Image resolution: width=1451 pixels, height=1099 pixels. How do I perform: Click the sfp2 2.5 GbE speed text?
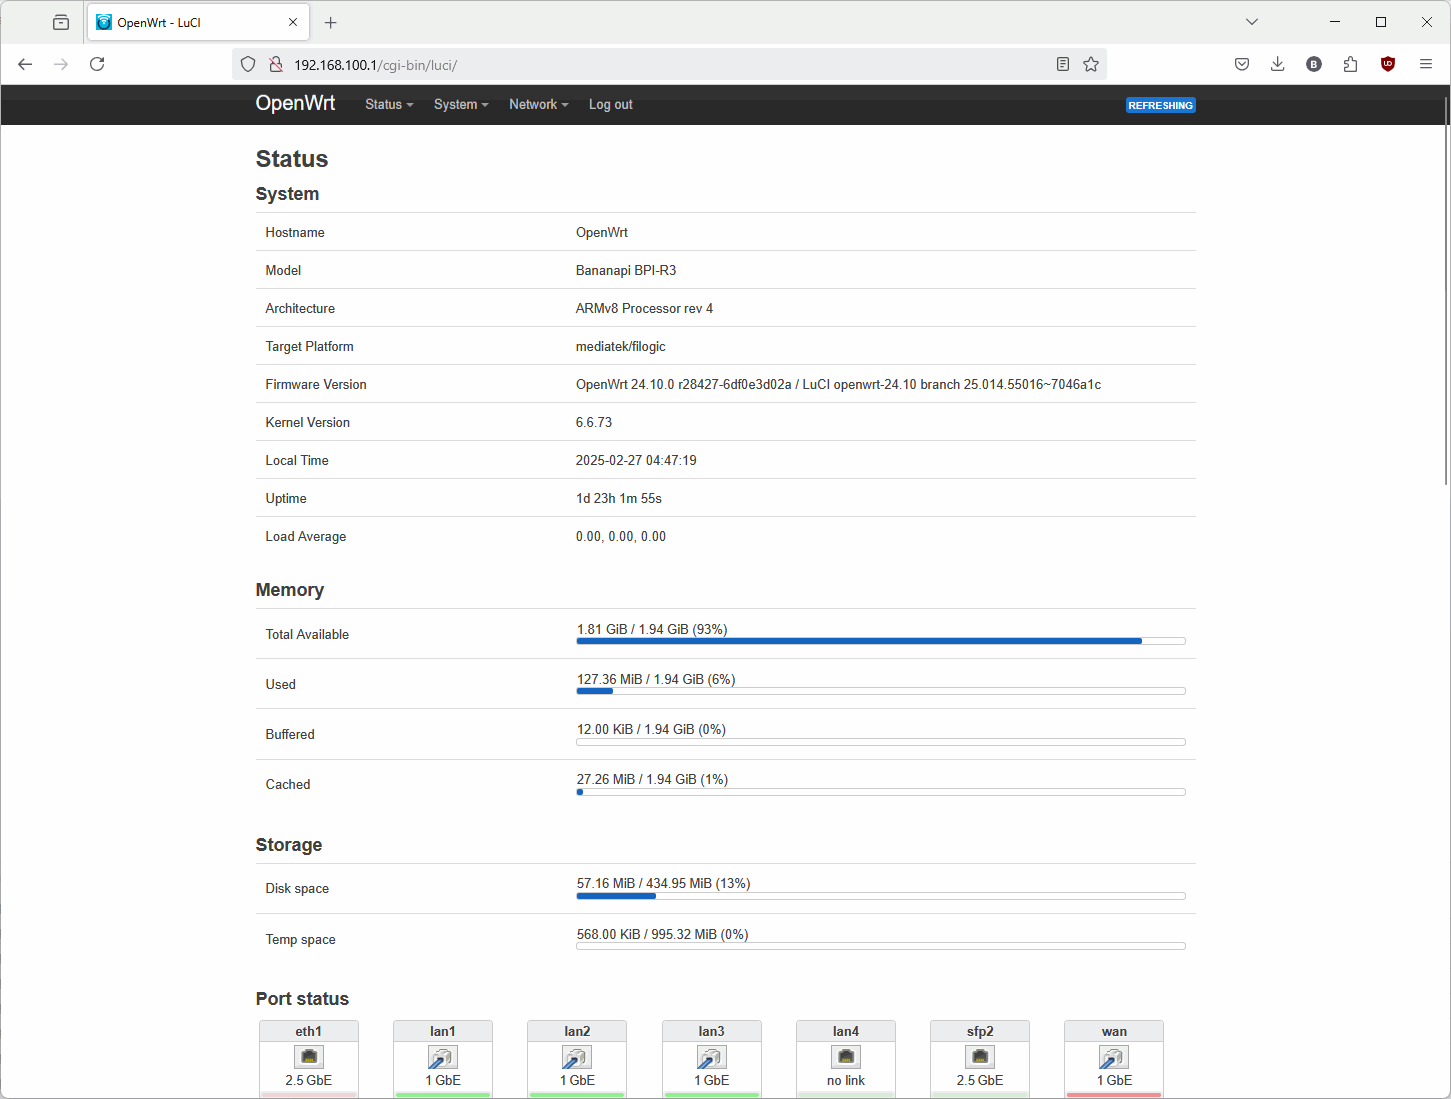pos(980,1080)
